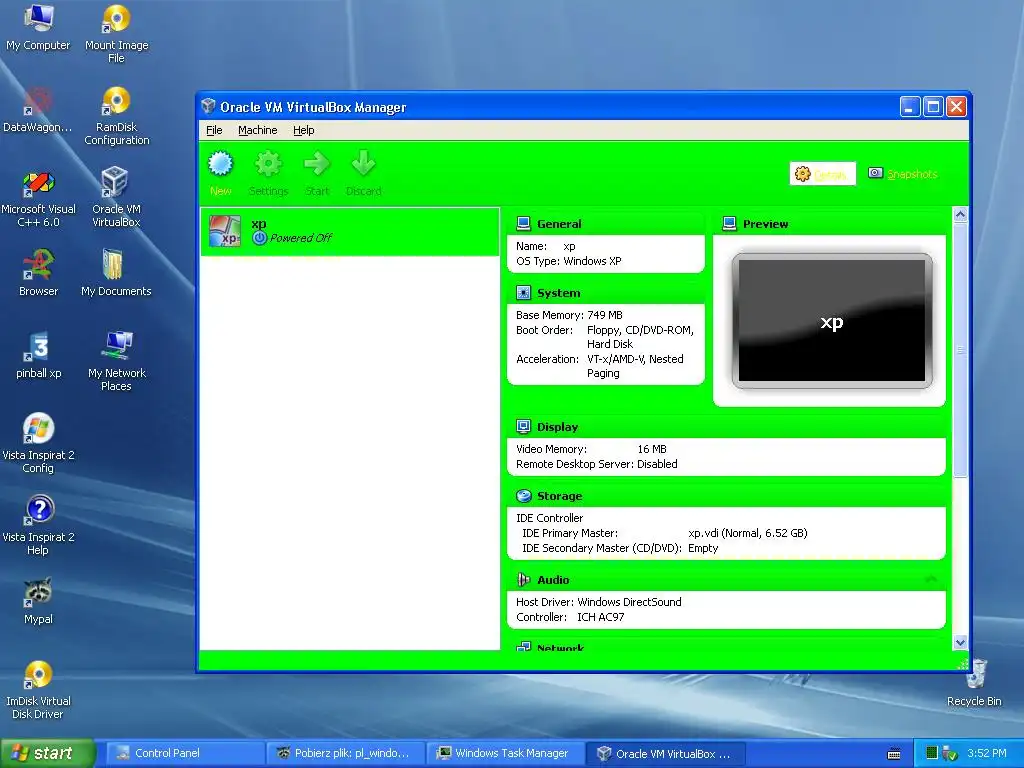Select the My Documents desktop icon
This screenshot has height=768, width=1024.
pyautogui.click(x=116, y=273)
